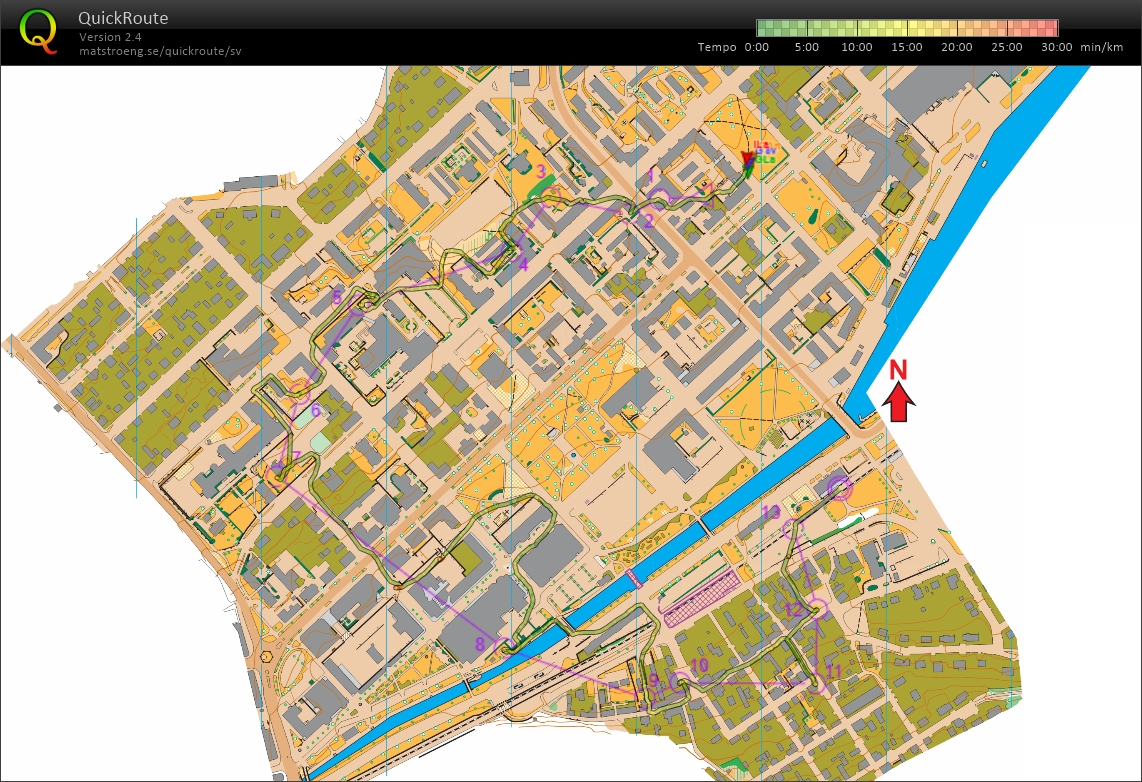The width and height of the screenshot is (1142, 782).
Task: Click the 15:00 tempo scale value
Action: (x=907, y=47)
